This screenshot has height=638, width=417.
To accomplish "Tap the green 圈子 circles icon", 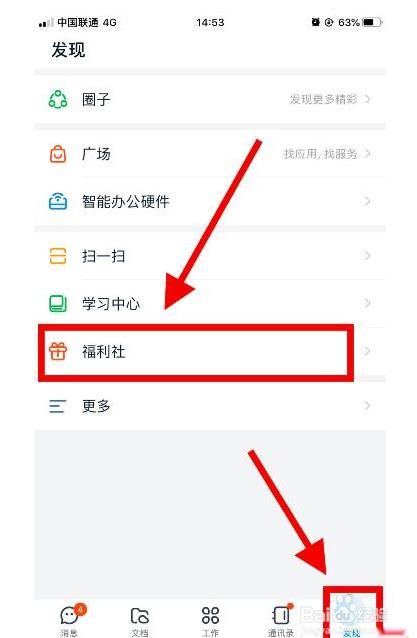I will point(58,99).
